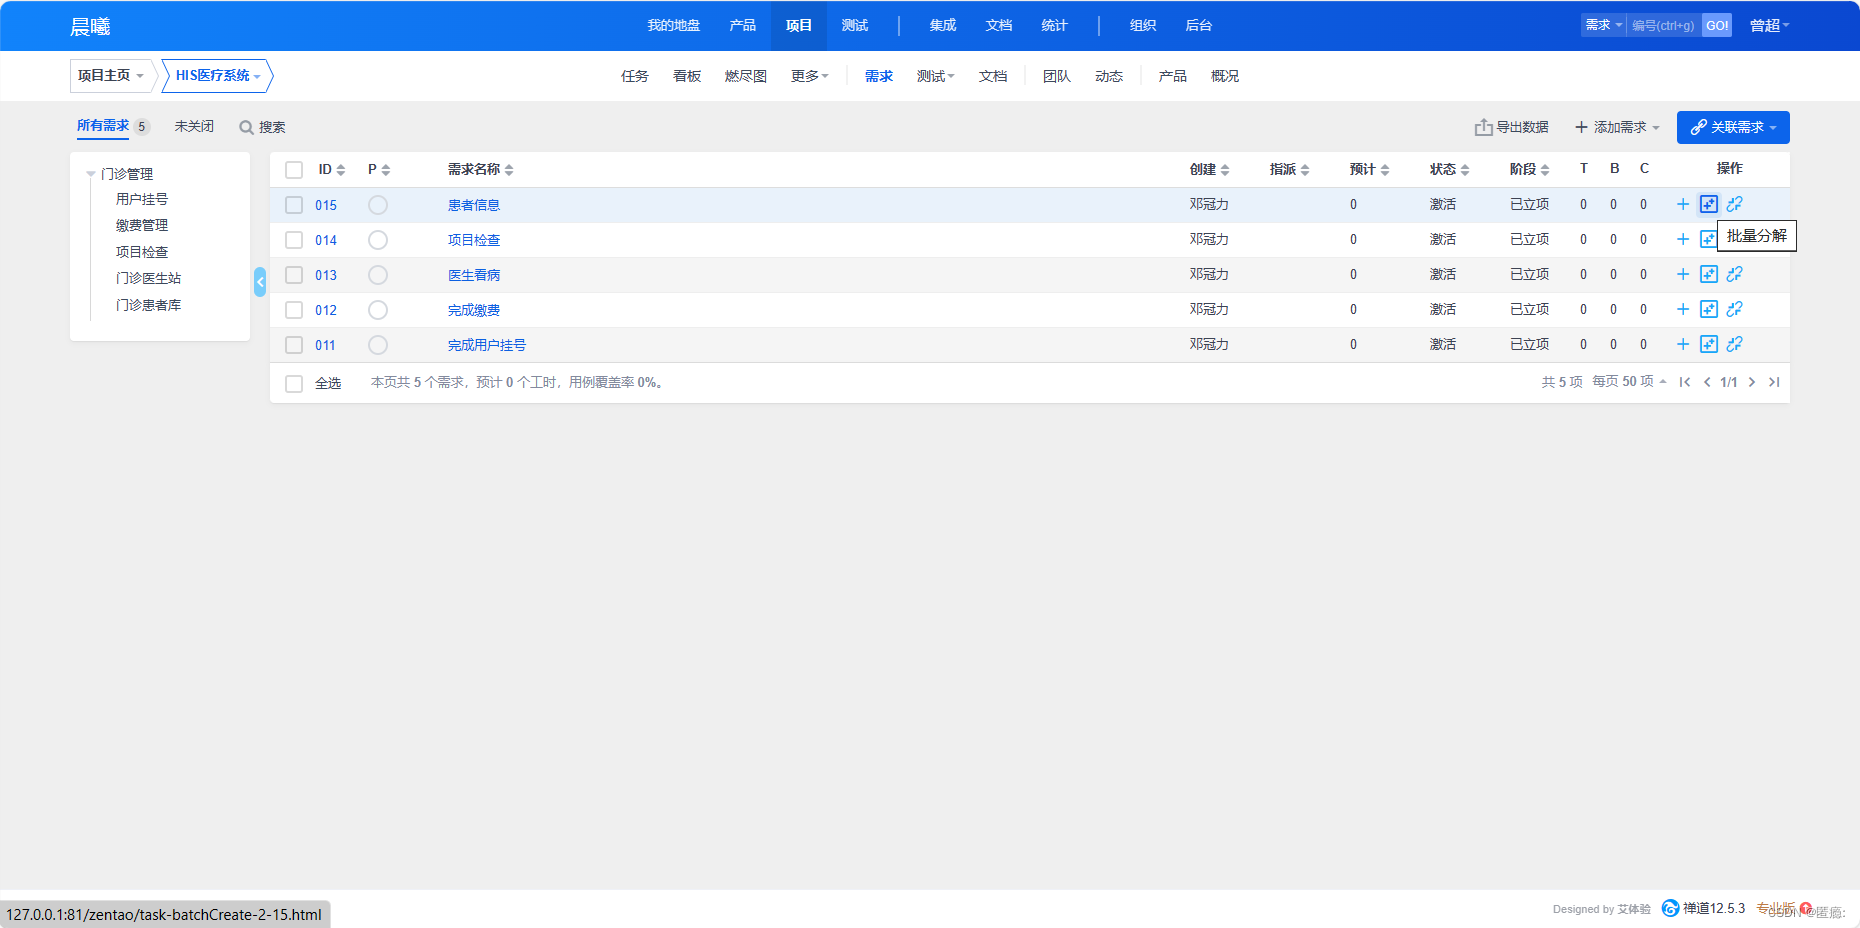The width and height of the screenshot is (1860, 928).
Task: Click 导出数据 export button
Action: pyautogui.click(x=1512, y=127)
